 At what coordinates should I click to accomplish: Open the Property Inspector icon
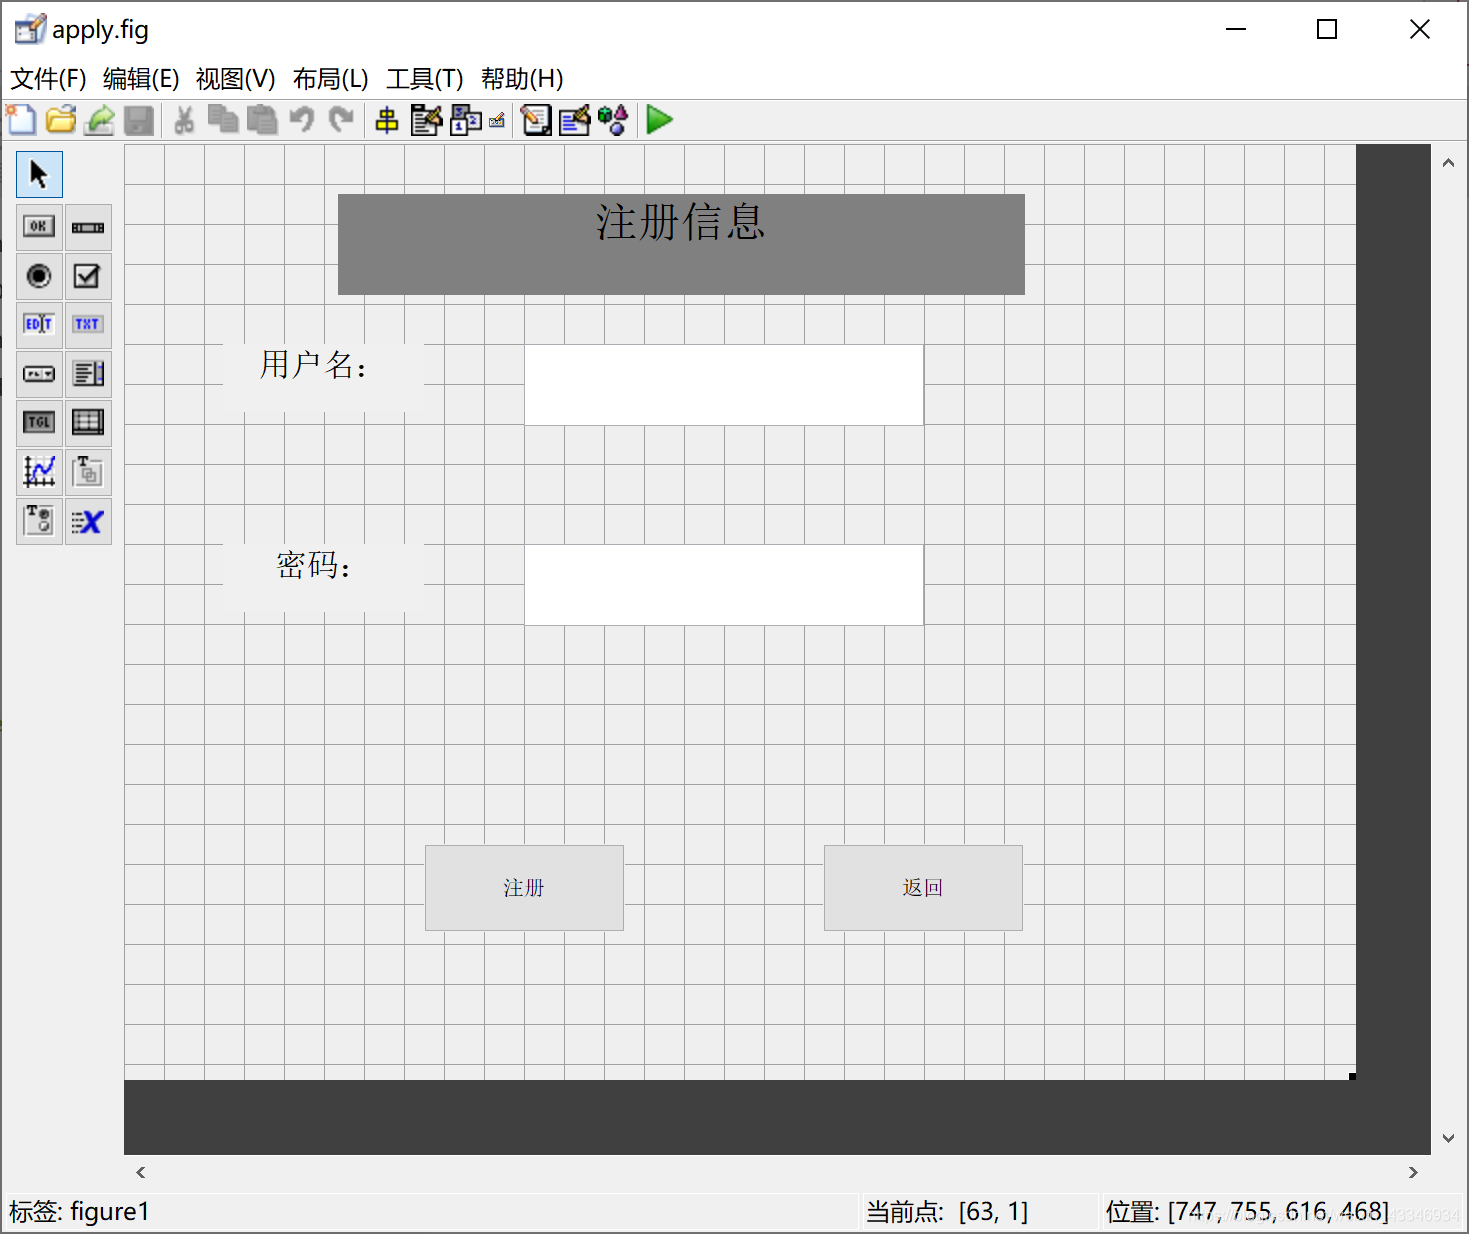(575, 120)
